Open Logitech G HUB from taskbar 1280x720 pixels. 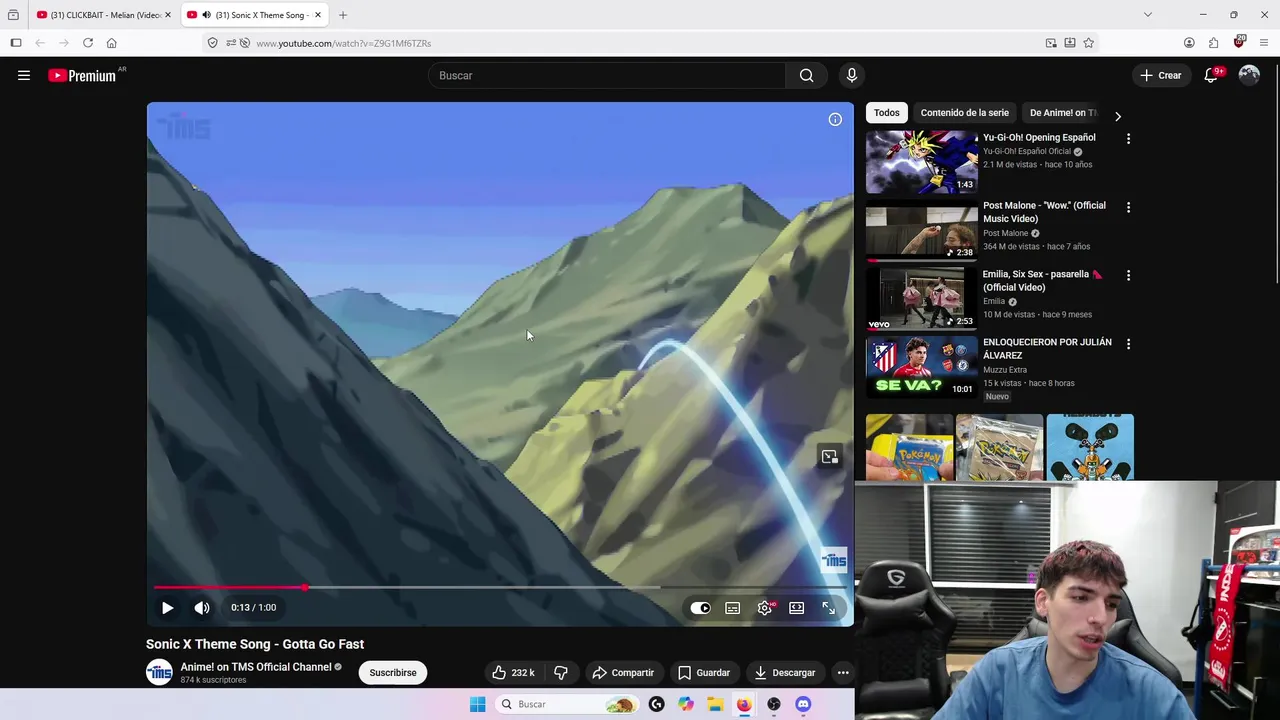(x=656, y=704)
